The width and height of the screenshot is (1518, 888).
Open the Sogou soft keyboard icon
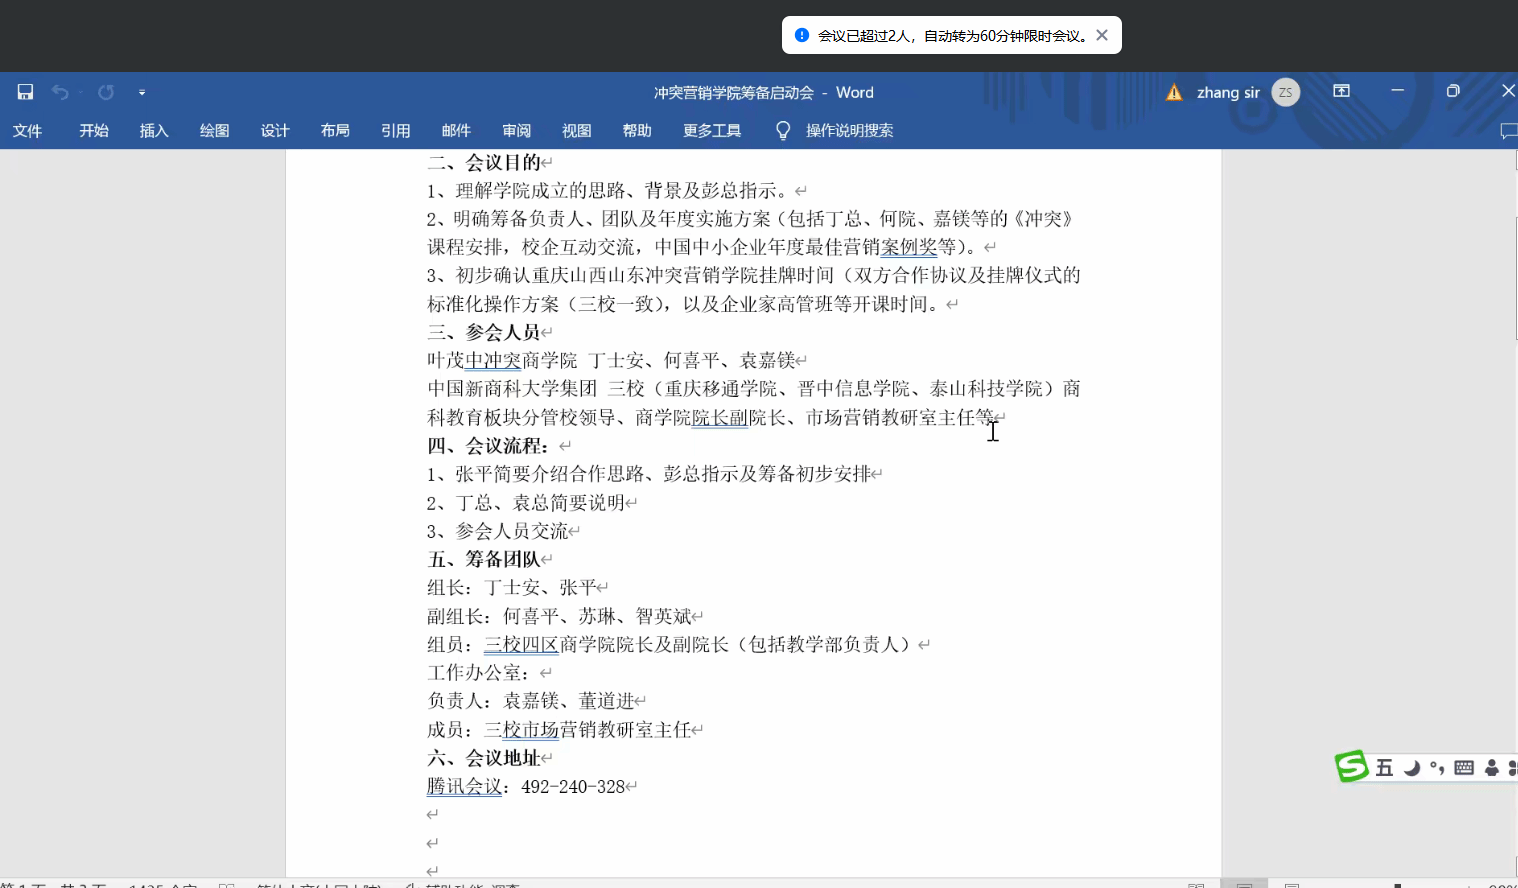(1464, 768)
